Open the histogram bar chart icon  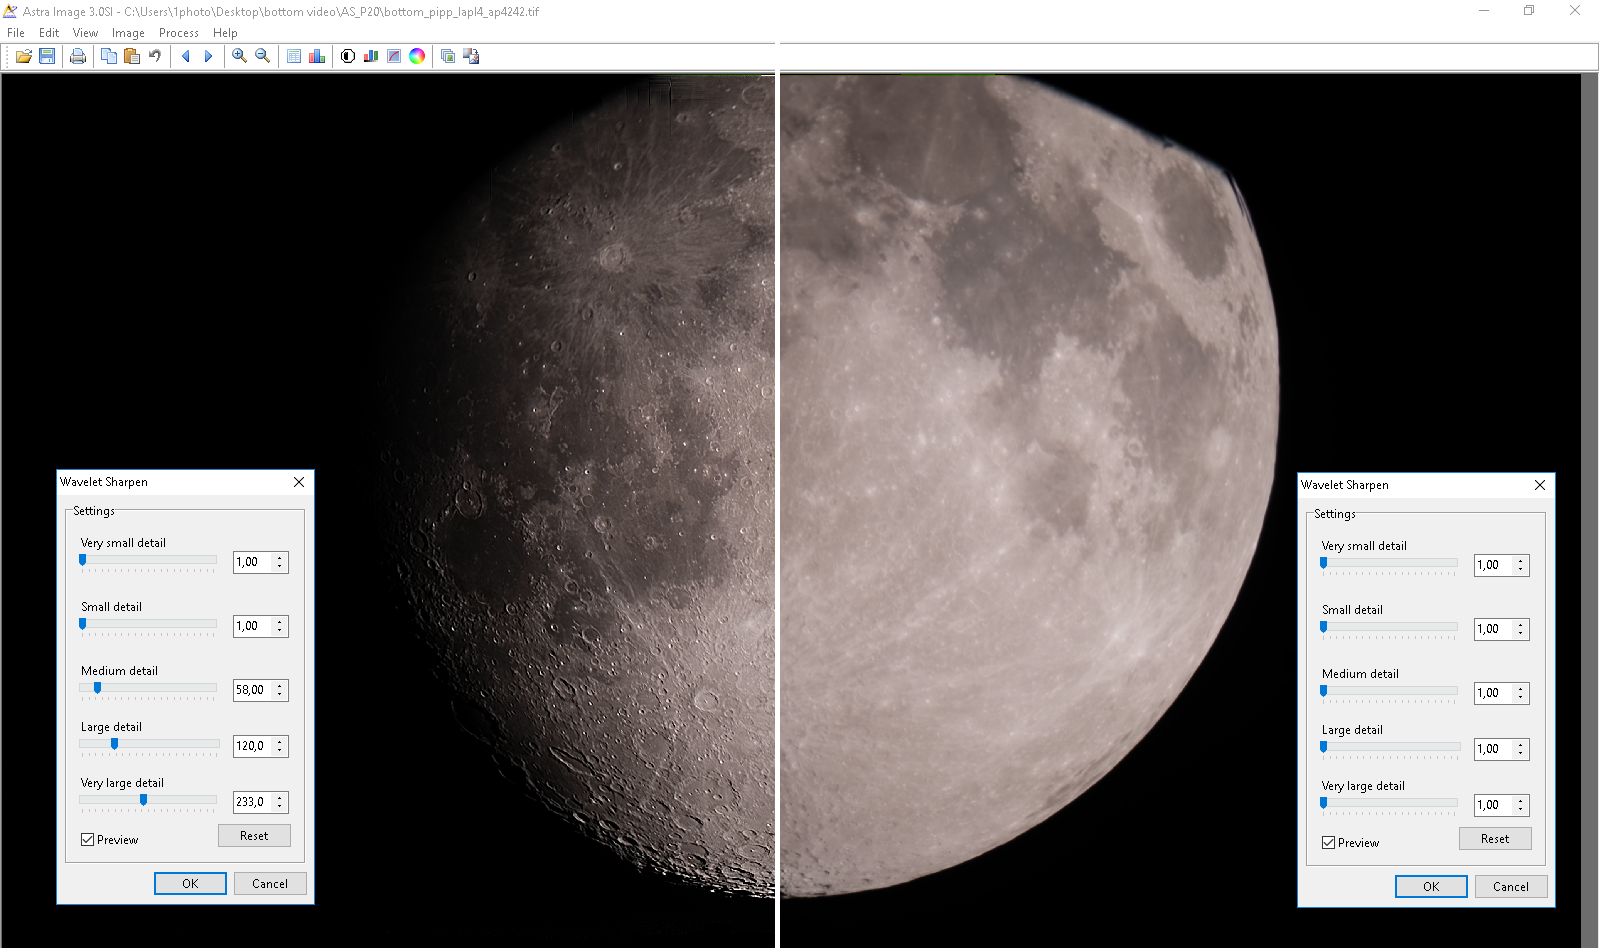click(x=317, y=57)
